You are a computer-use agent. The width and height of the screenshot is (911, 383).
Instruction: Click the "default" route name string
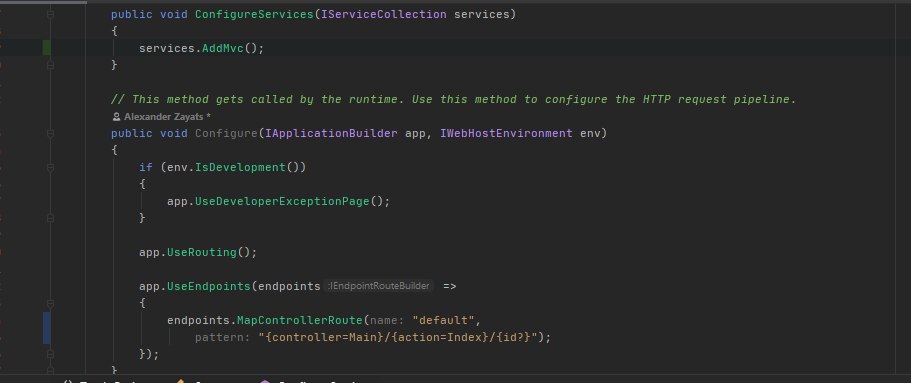(443, 320)
